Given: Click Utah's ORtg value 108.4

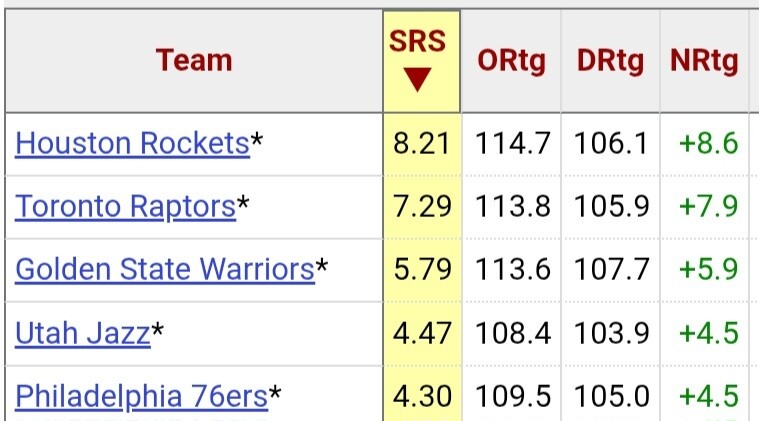Looking at the screenshot, I should [513, 333].
